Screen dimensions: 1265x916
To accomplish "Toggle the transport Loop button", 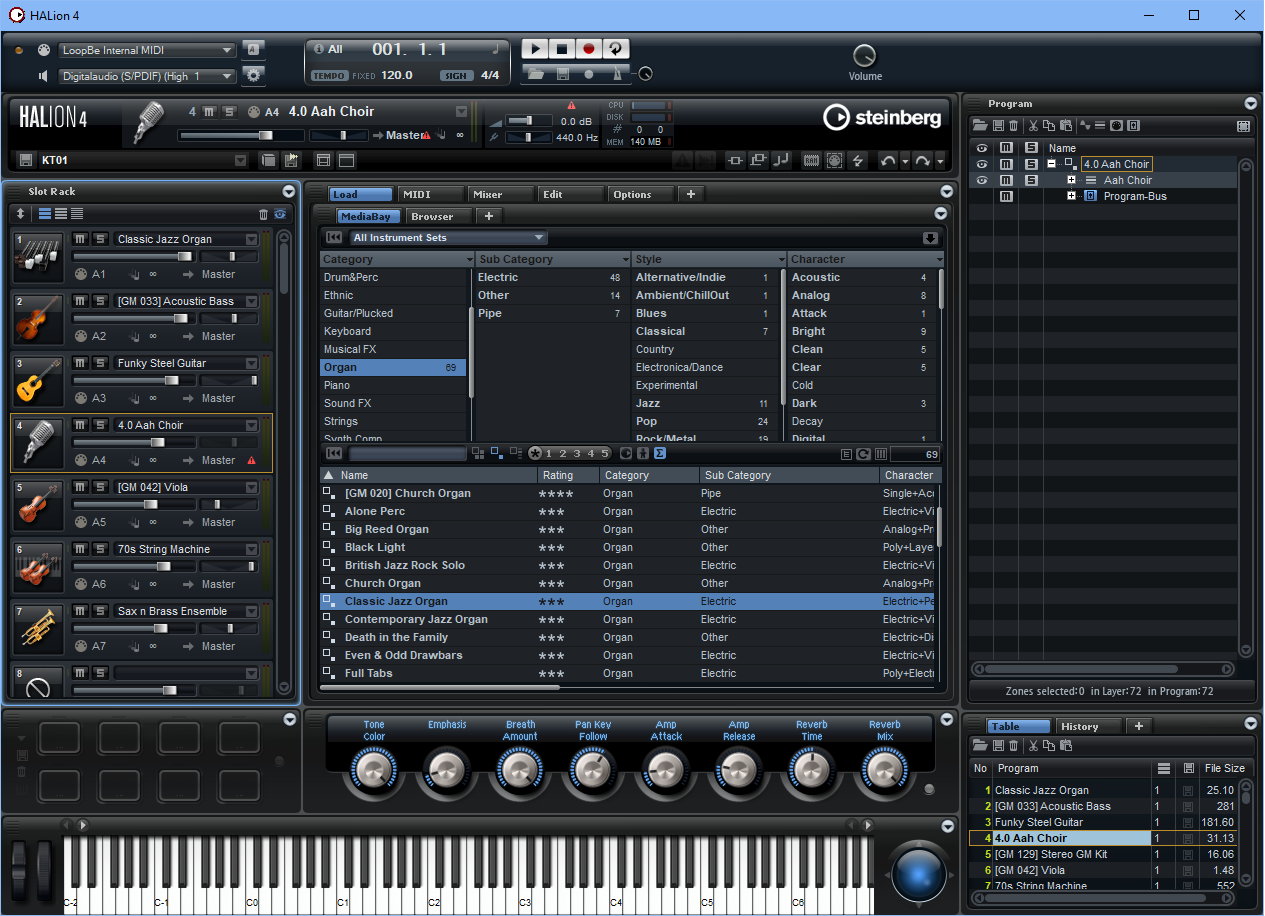I will click(x=616, y=48).
